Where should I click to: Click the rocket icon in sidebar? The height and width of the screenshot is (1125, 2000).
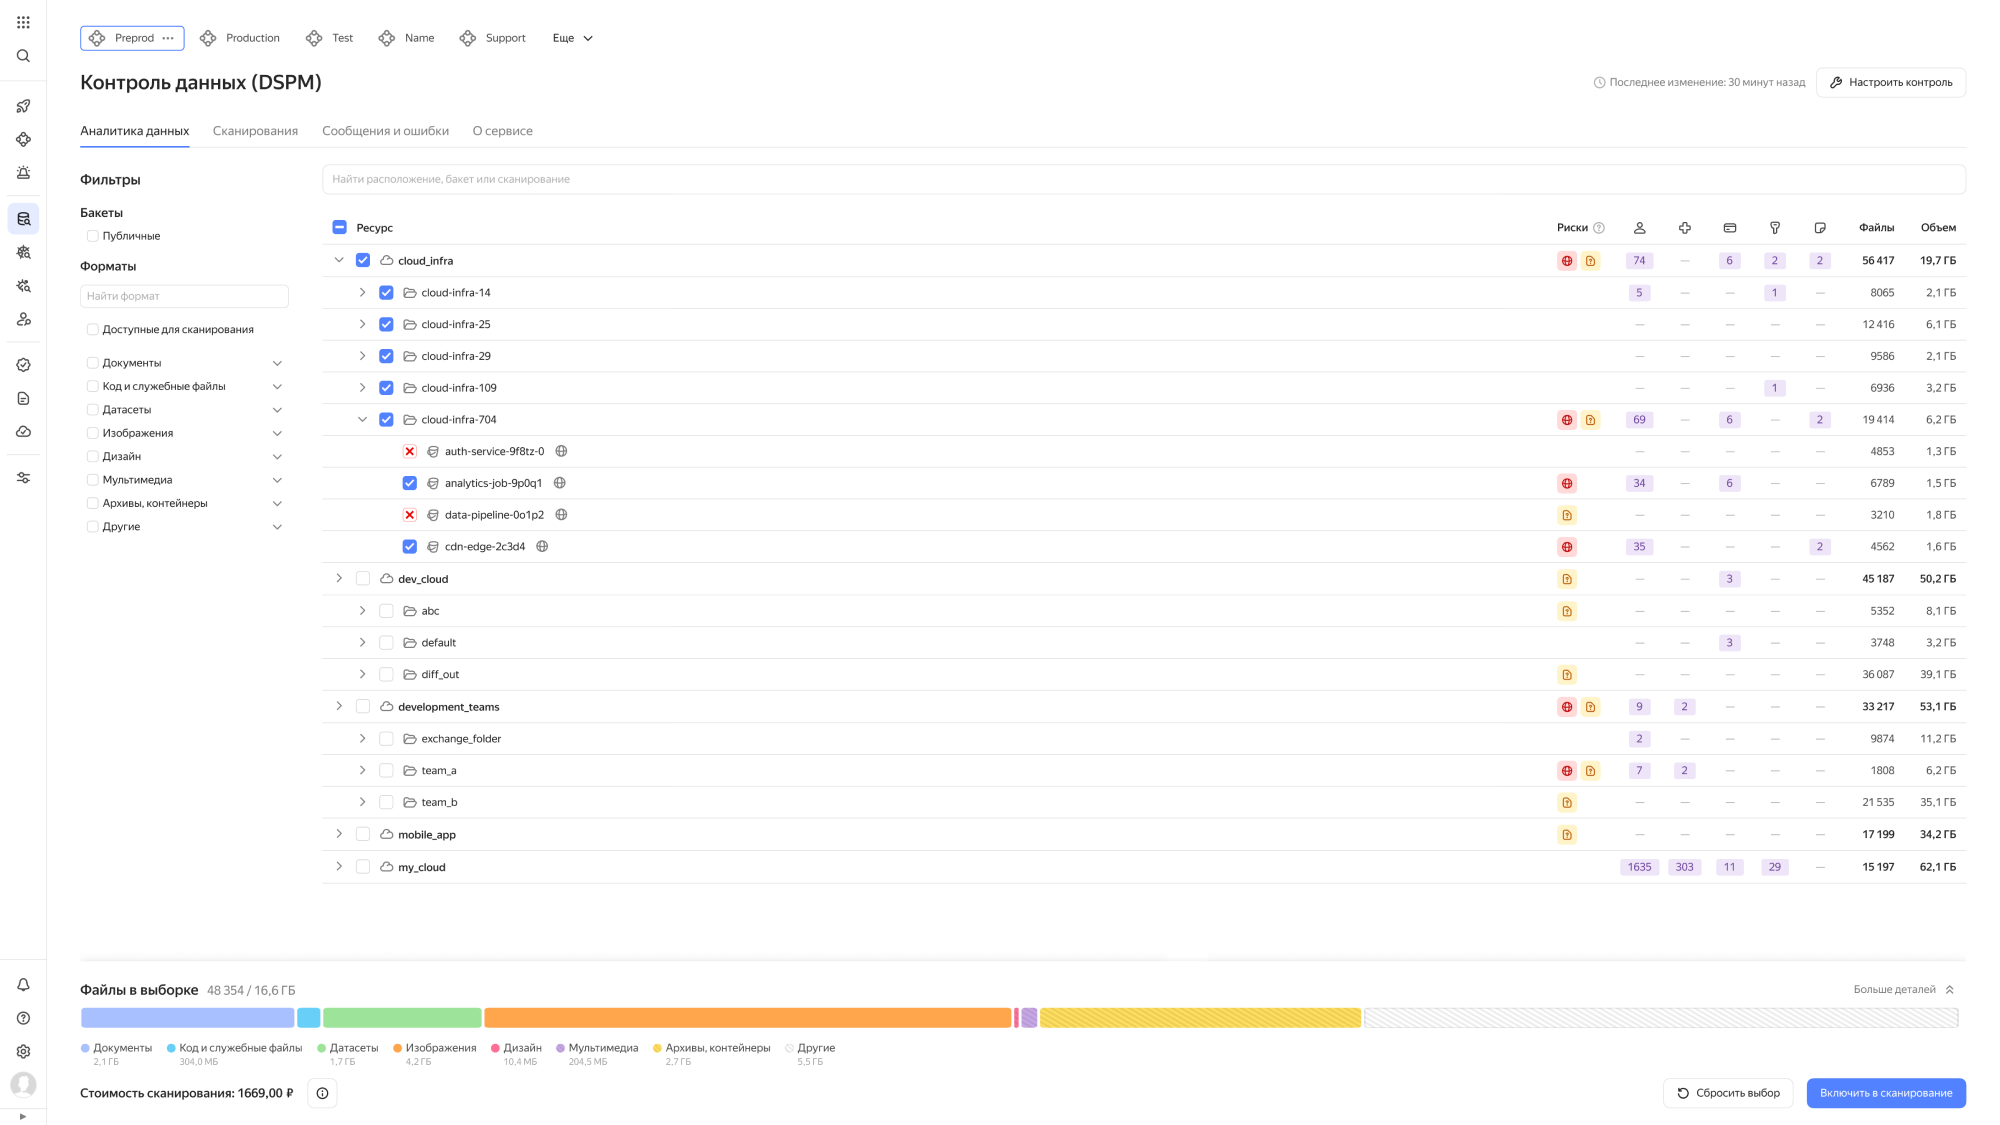[23, 106]
